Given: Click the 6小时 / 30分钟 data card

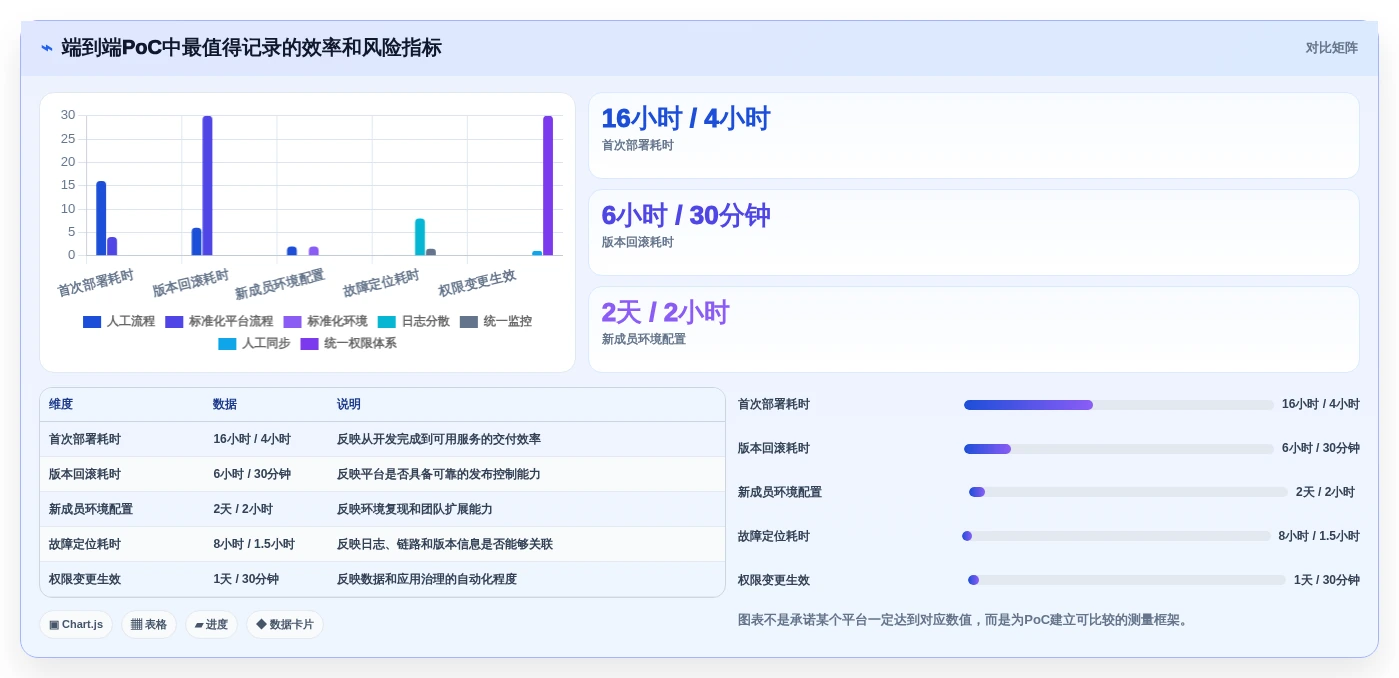Looking at the screenshot, I should 973,233.
